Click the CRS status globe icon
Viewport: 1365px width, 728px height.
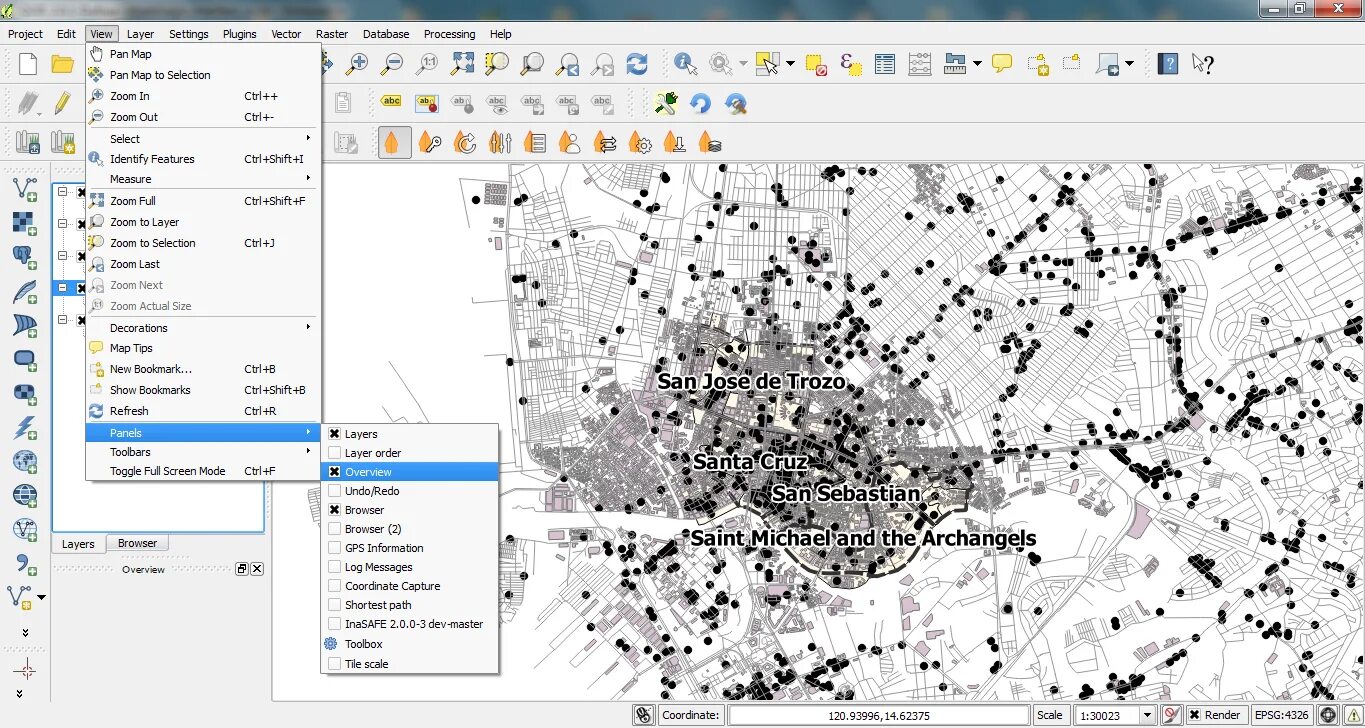tap(1328, 715)
